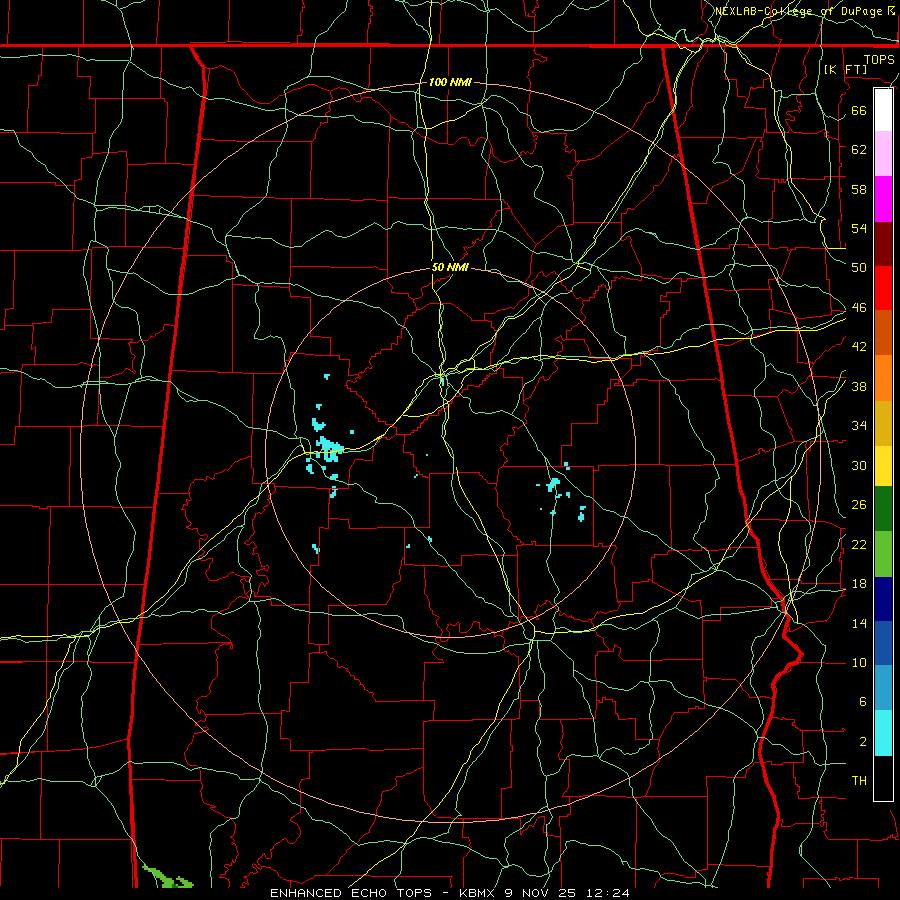Click the bright red legend swatch
This screenshot has height=900, width=900.
(883, 288)
